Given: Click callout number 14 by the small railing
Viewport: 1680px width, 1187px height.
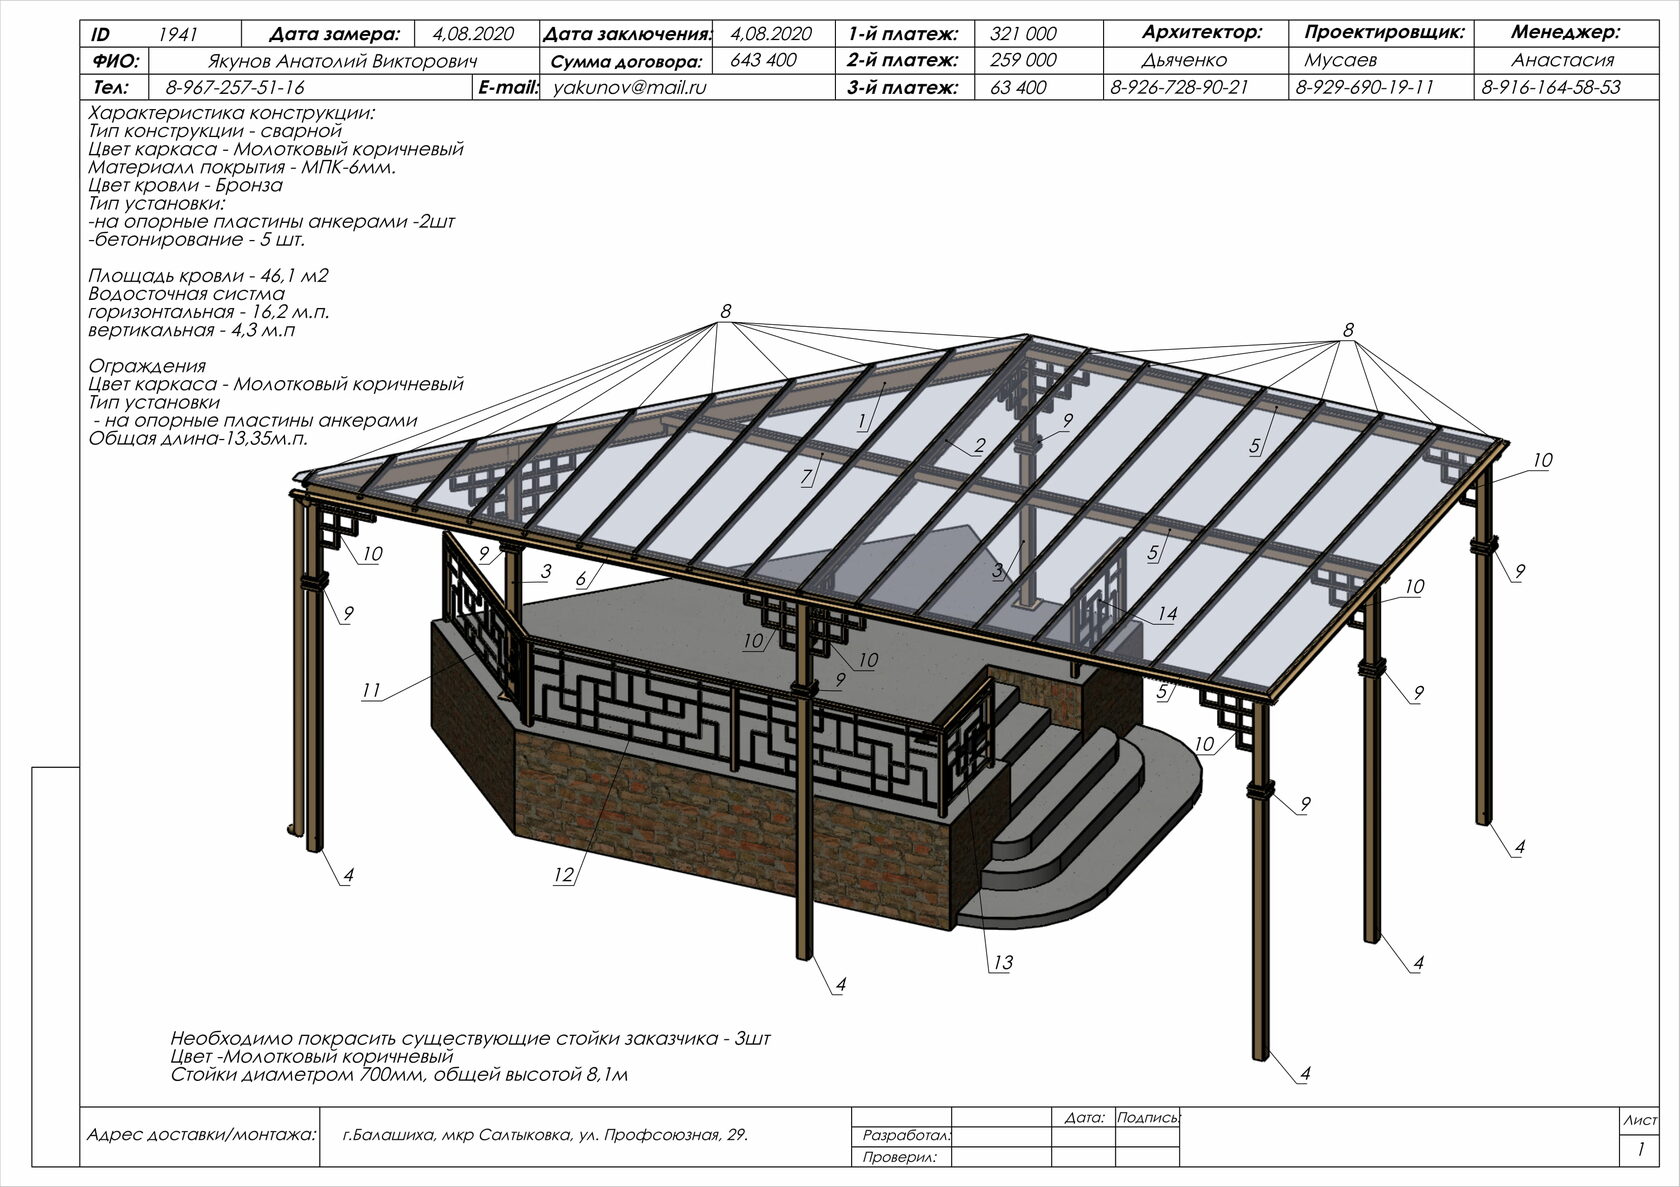Looking at the screenshot, I should point(1167,614).
